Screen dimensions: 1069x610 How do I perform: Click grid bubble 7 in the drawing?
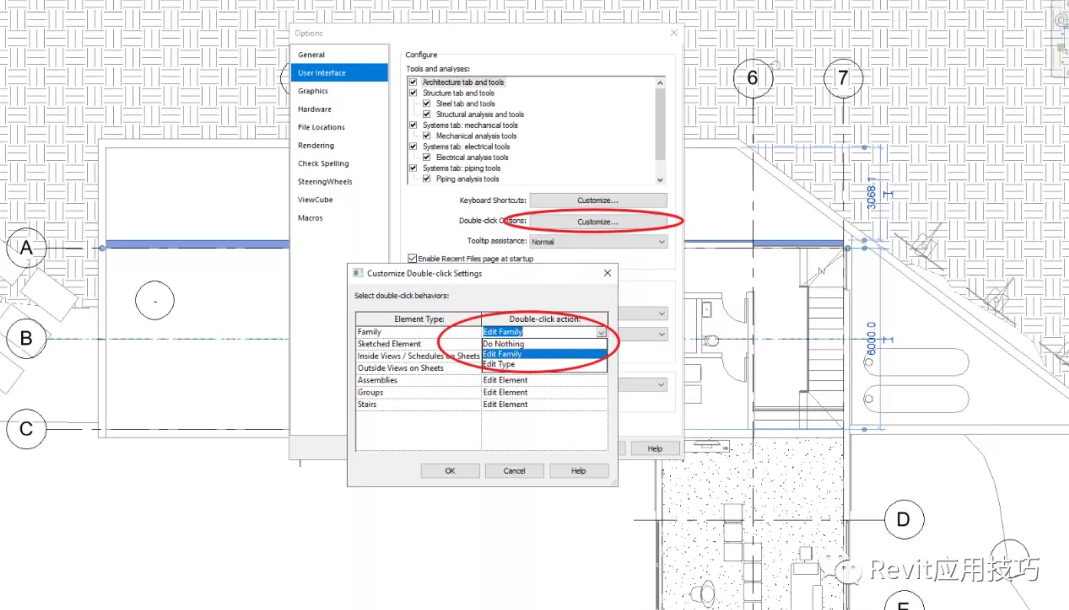843,78
